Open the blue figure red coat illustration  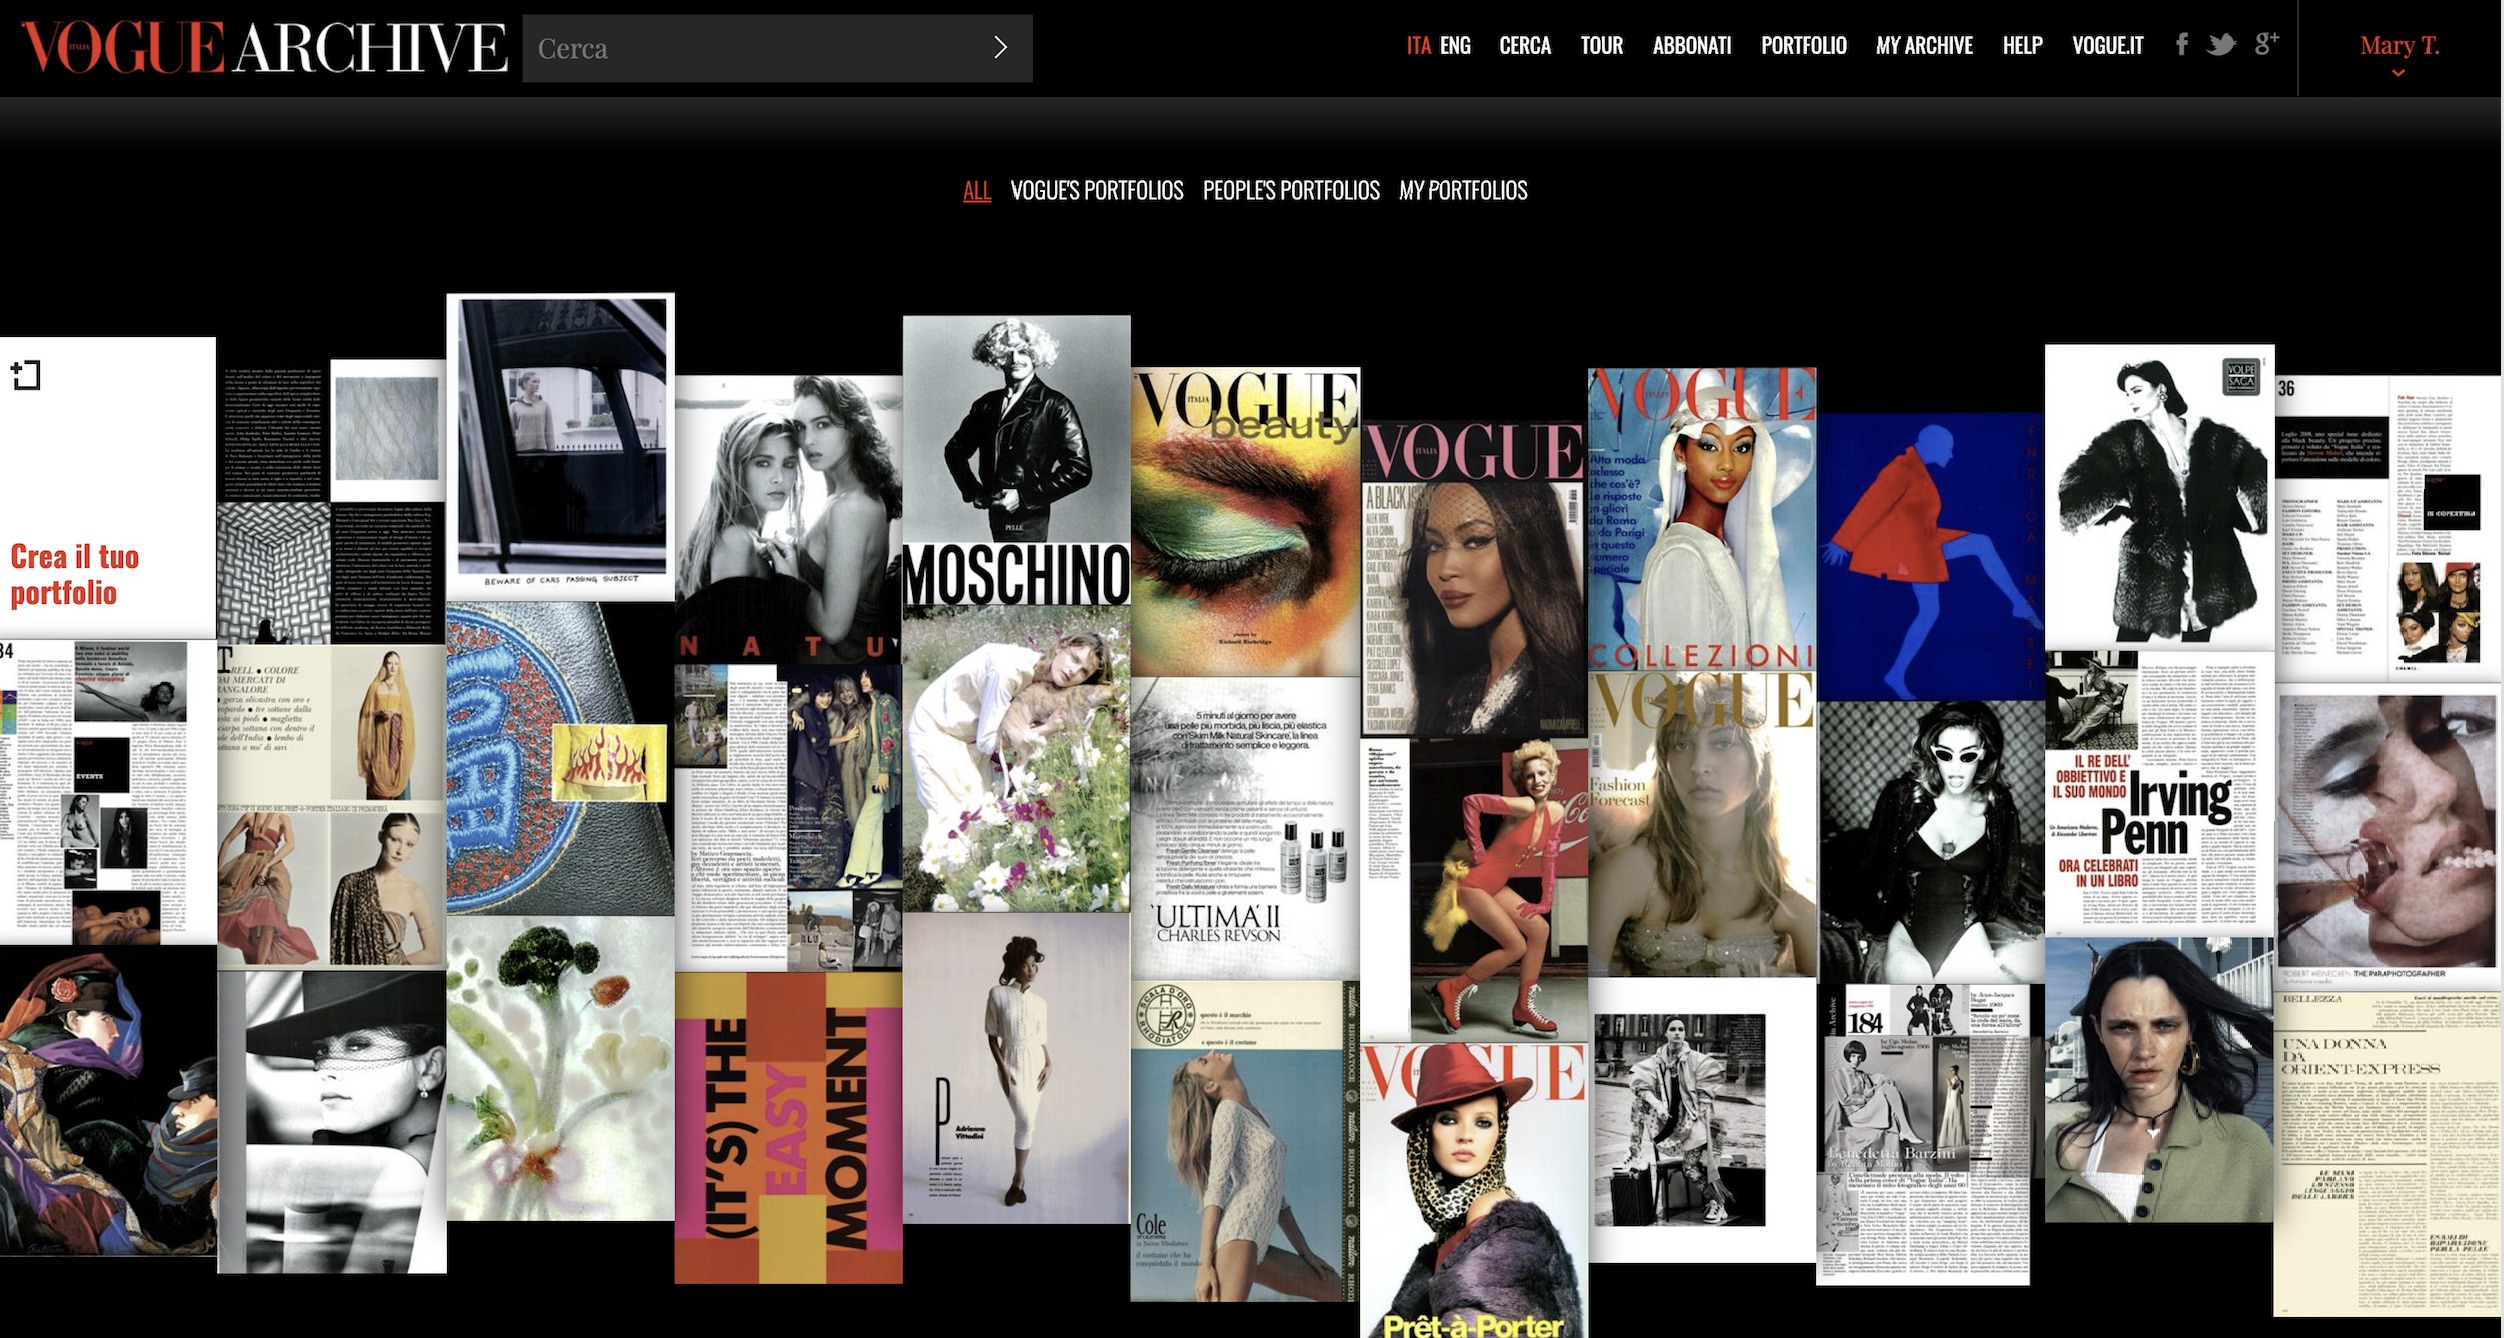tap(1931, 555)
